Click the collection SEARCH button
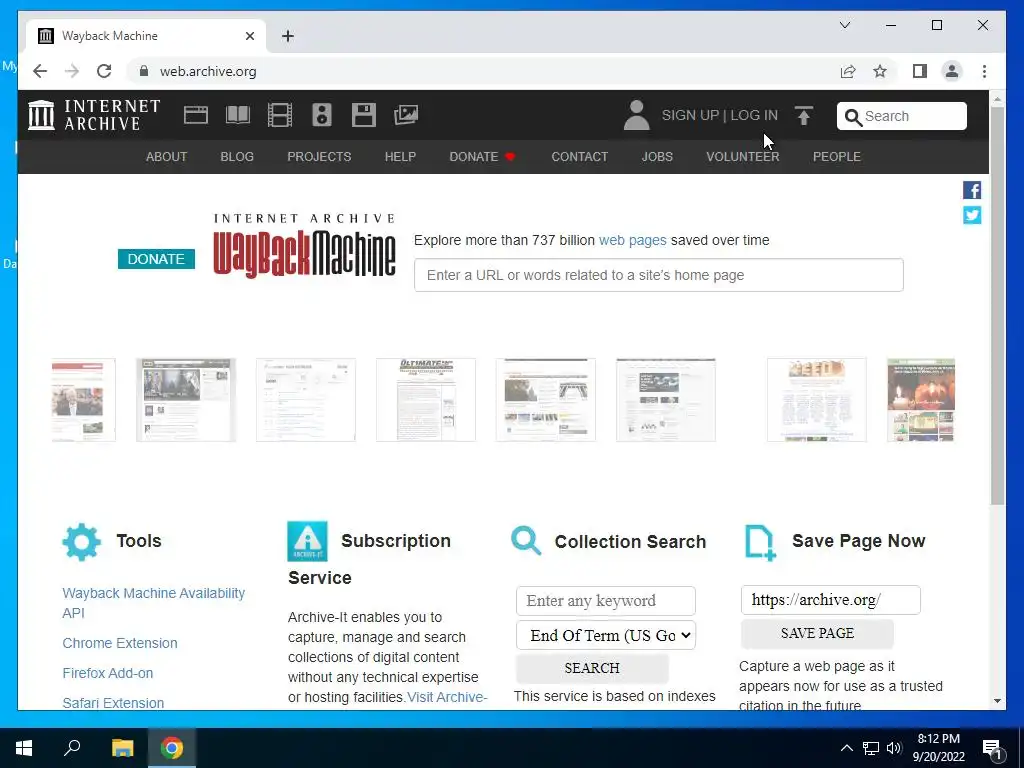 [x=592, y=668]
